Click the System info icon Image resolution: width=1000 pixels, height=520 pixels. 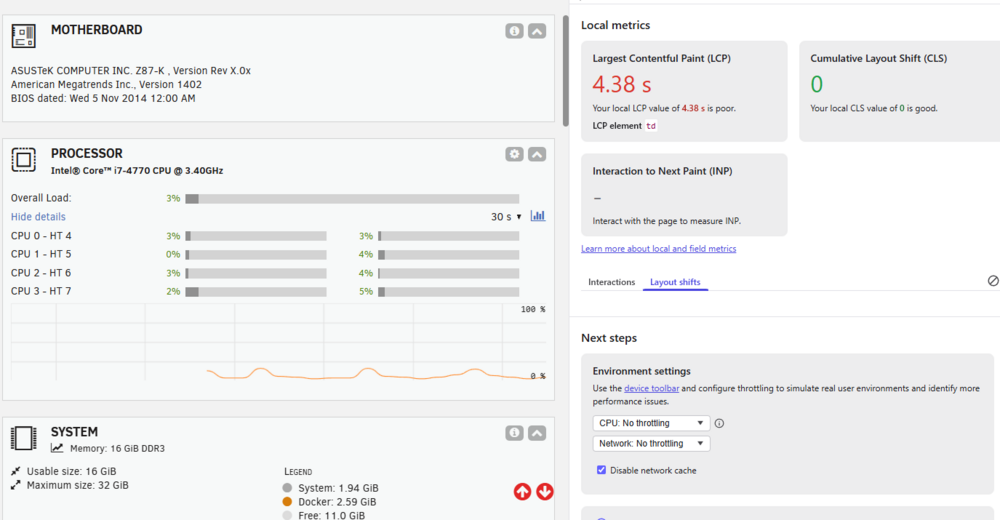click(x=515, y=433)
